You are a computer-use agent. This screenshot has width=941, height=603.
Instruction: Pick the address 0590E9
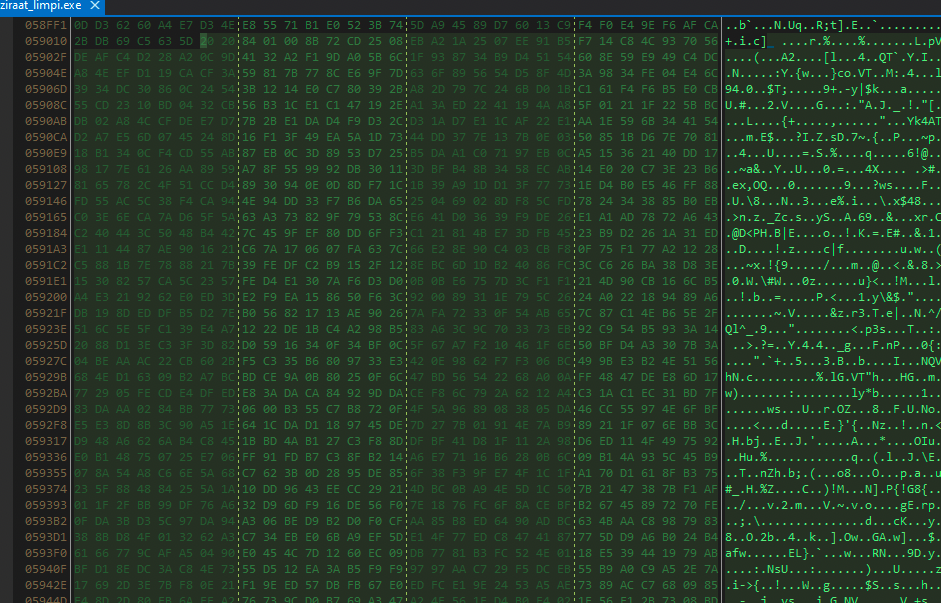pos(46,154)
